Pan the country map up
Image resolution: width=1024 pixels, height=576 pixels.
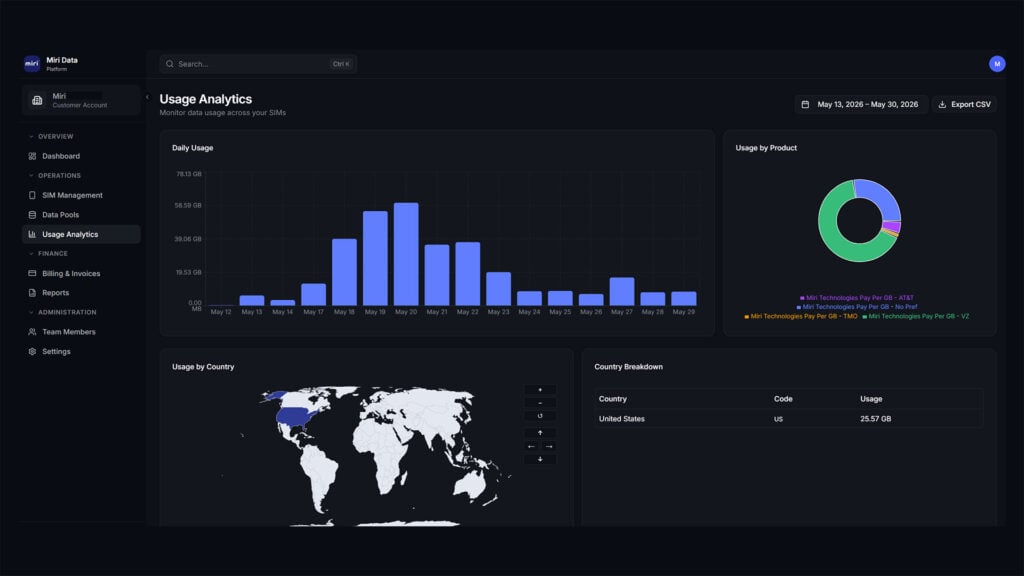point(540,433)
